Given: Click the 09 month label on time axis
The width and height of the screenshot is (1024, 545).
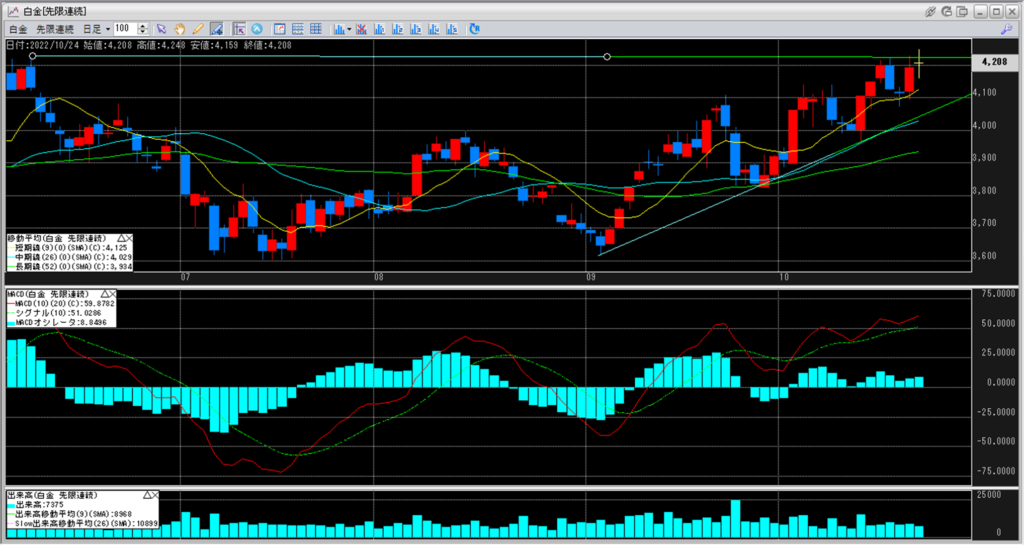Looking at the screenshot, I should pyautogui.click(x=590, y=277).
